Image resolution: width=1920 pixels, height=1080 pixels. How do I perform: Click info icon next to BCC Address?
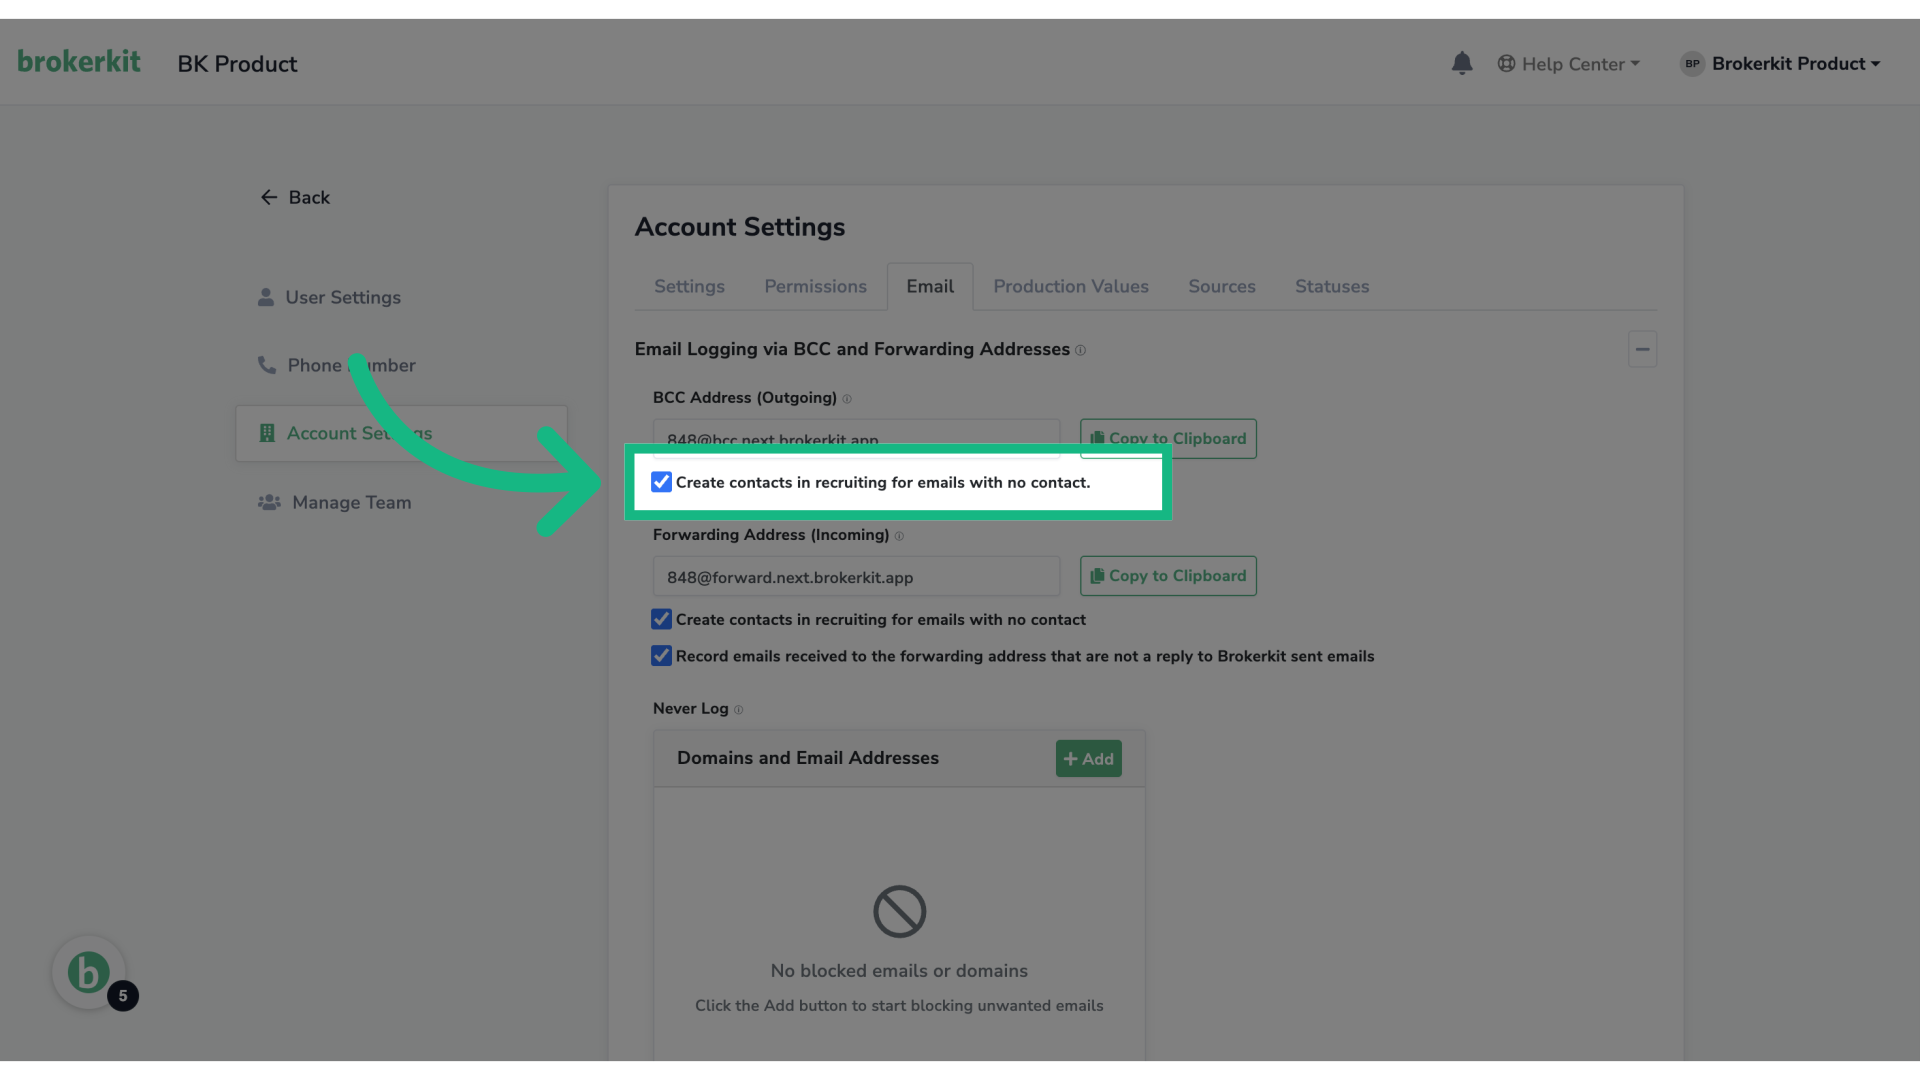[847, 399]
